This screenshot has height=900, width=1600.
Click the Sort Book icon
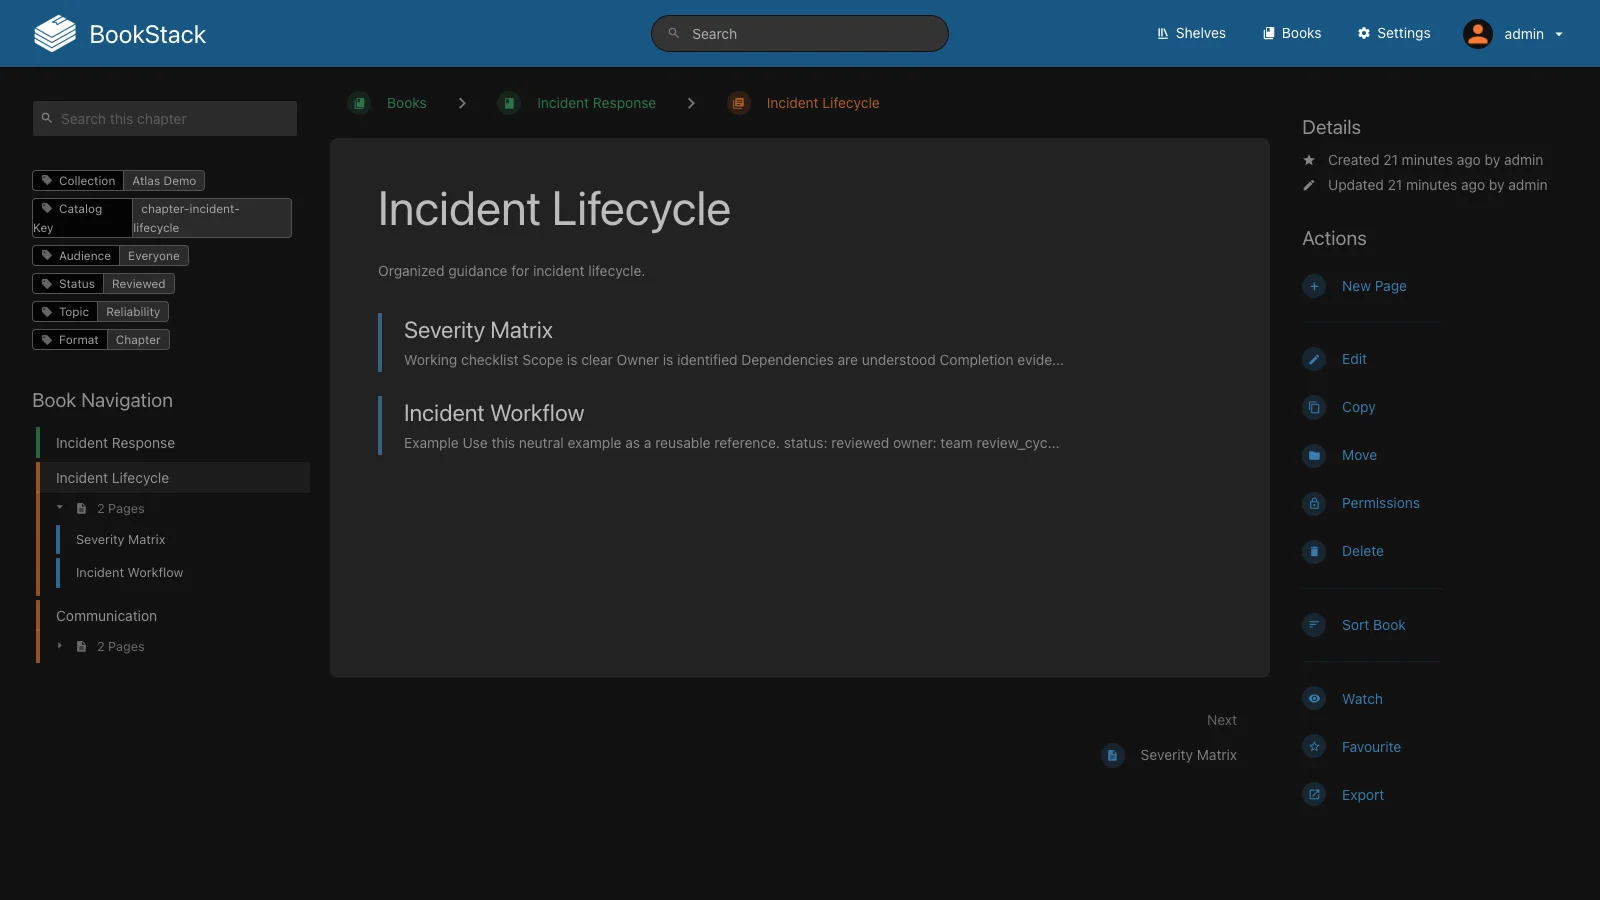(1314, 625)
